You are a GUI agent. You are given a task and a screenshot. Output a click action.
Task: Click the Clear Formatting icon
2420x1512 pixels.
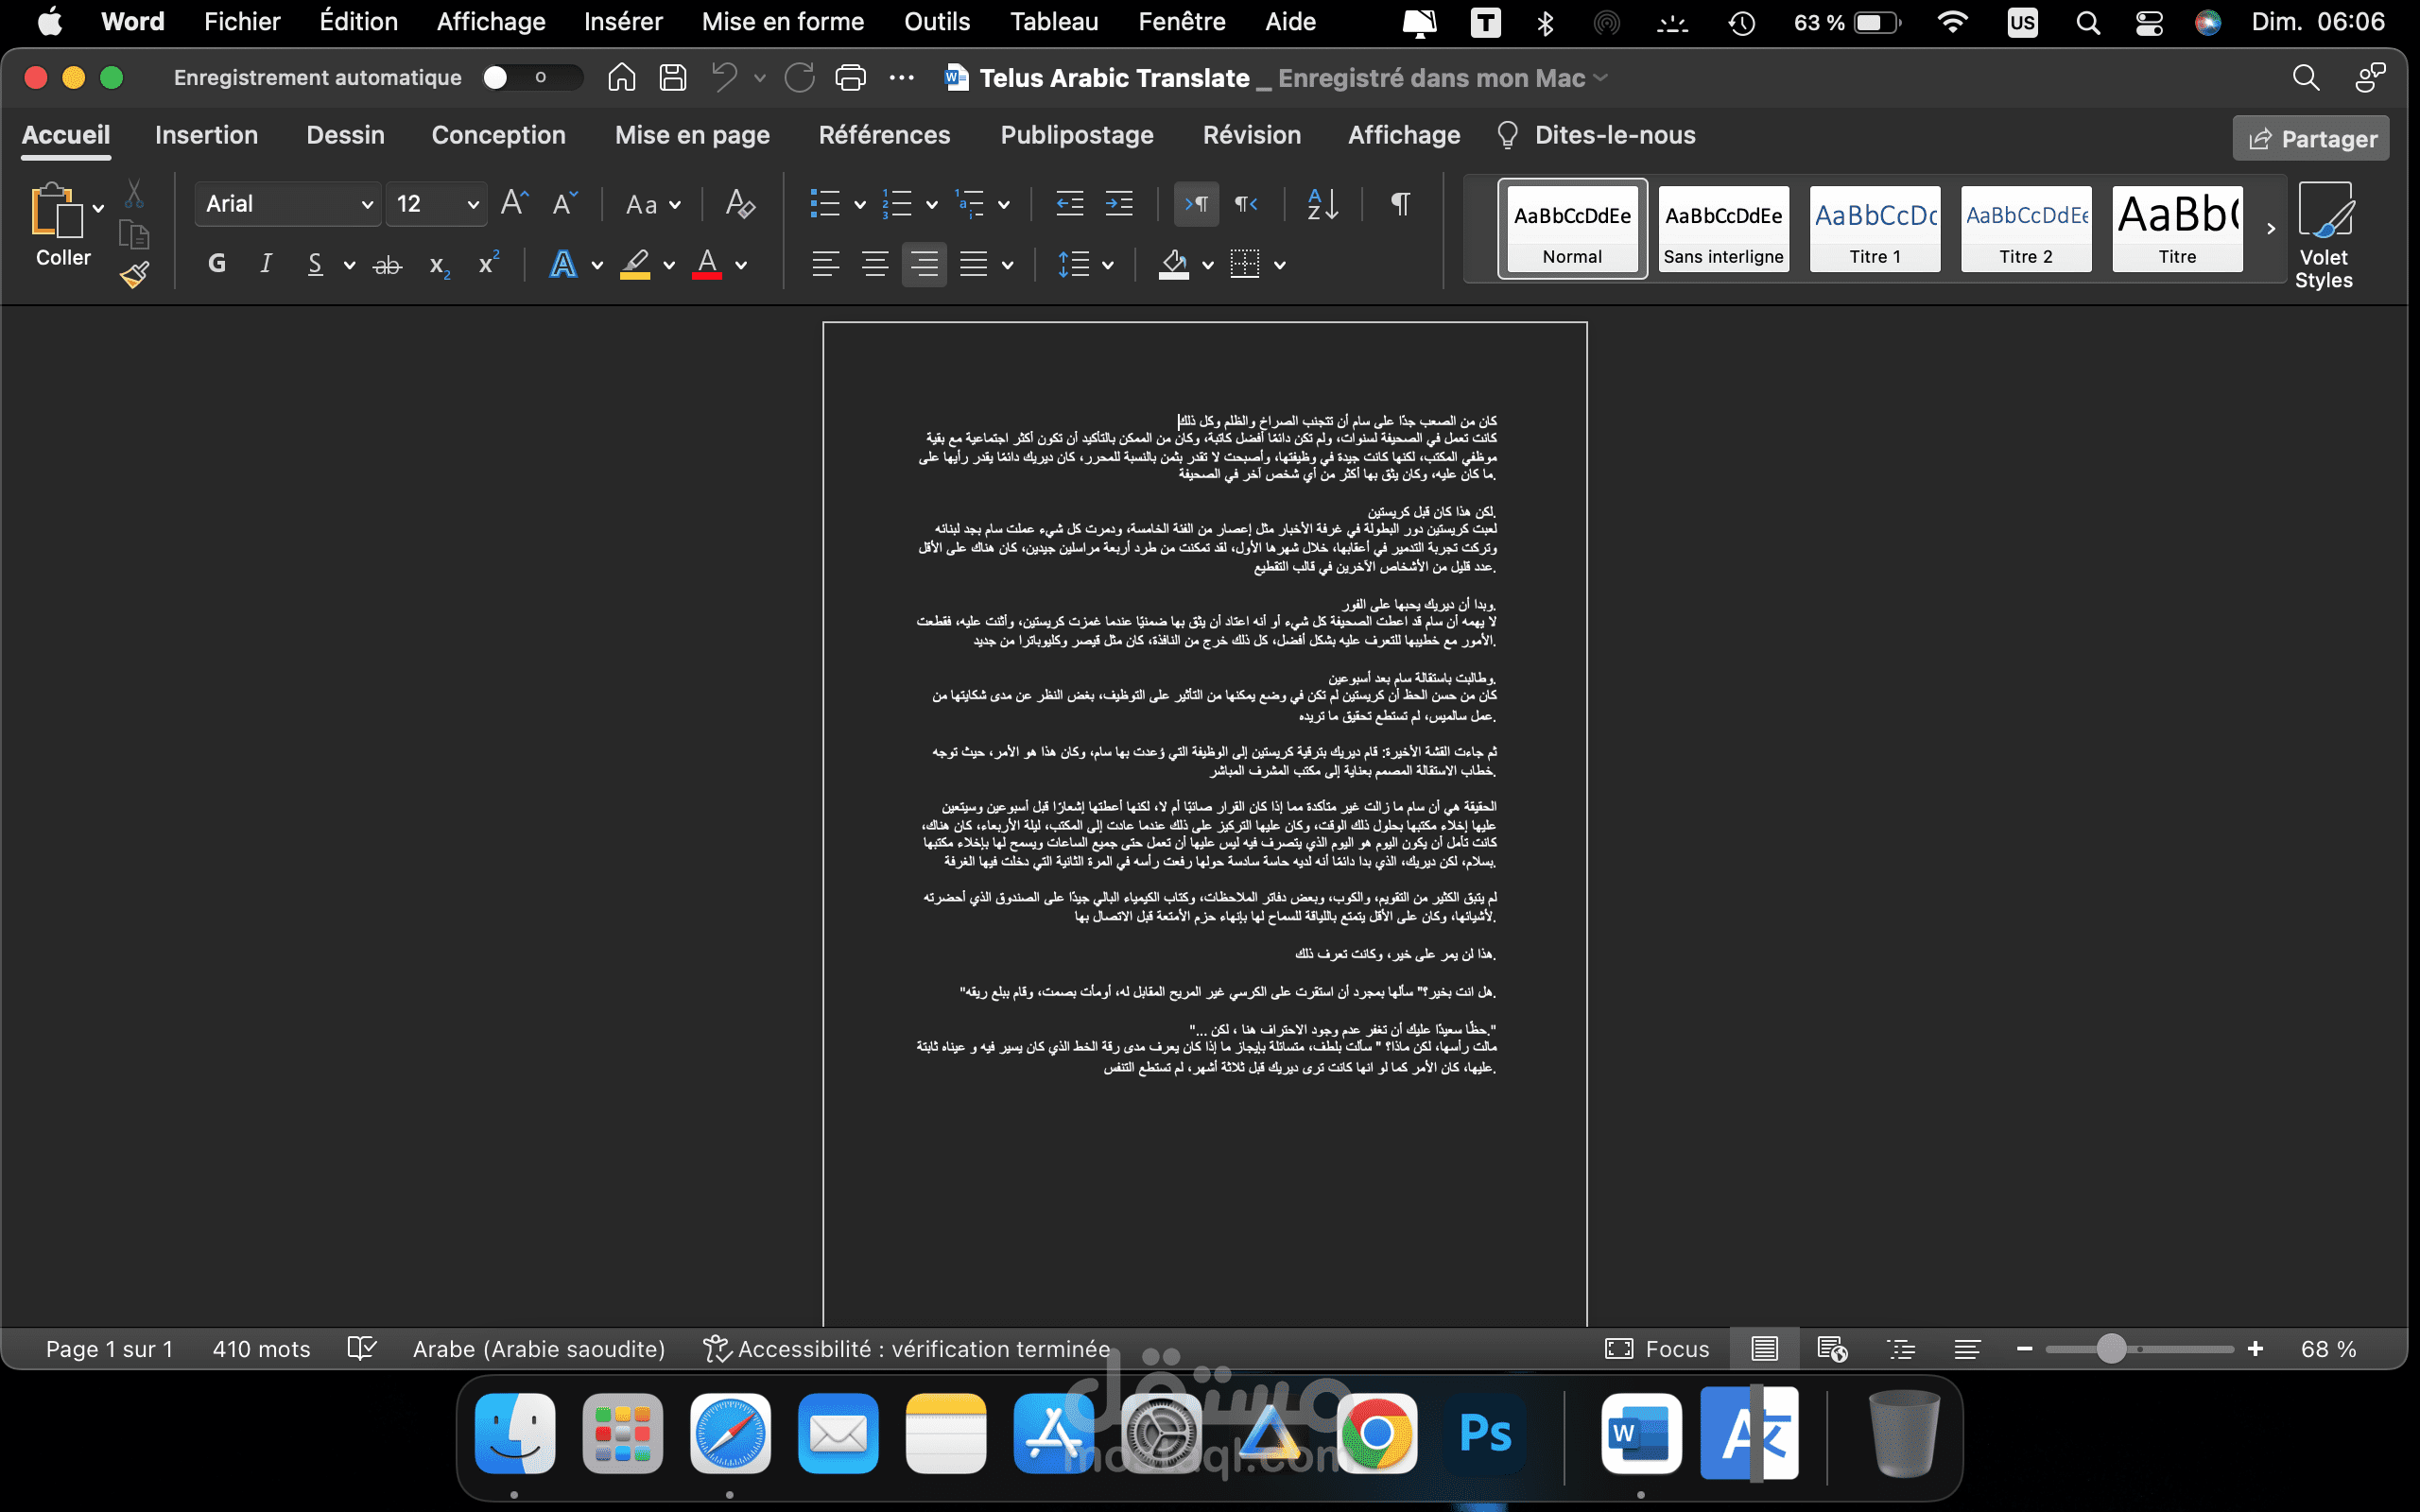pyautogui.click(x=740, y=204)
